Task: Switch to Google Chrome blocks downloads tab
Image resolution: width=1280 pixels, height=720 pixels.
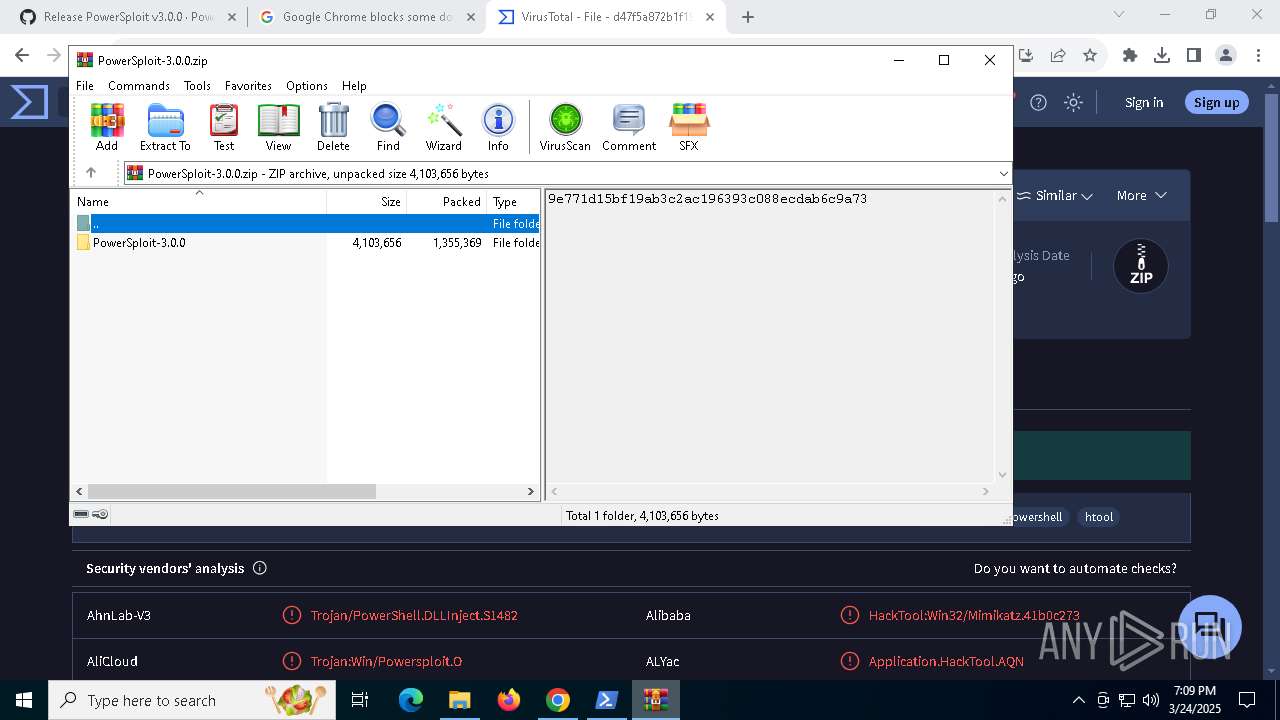Action: (x=367, y=17)
